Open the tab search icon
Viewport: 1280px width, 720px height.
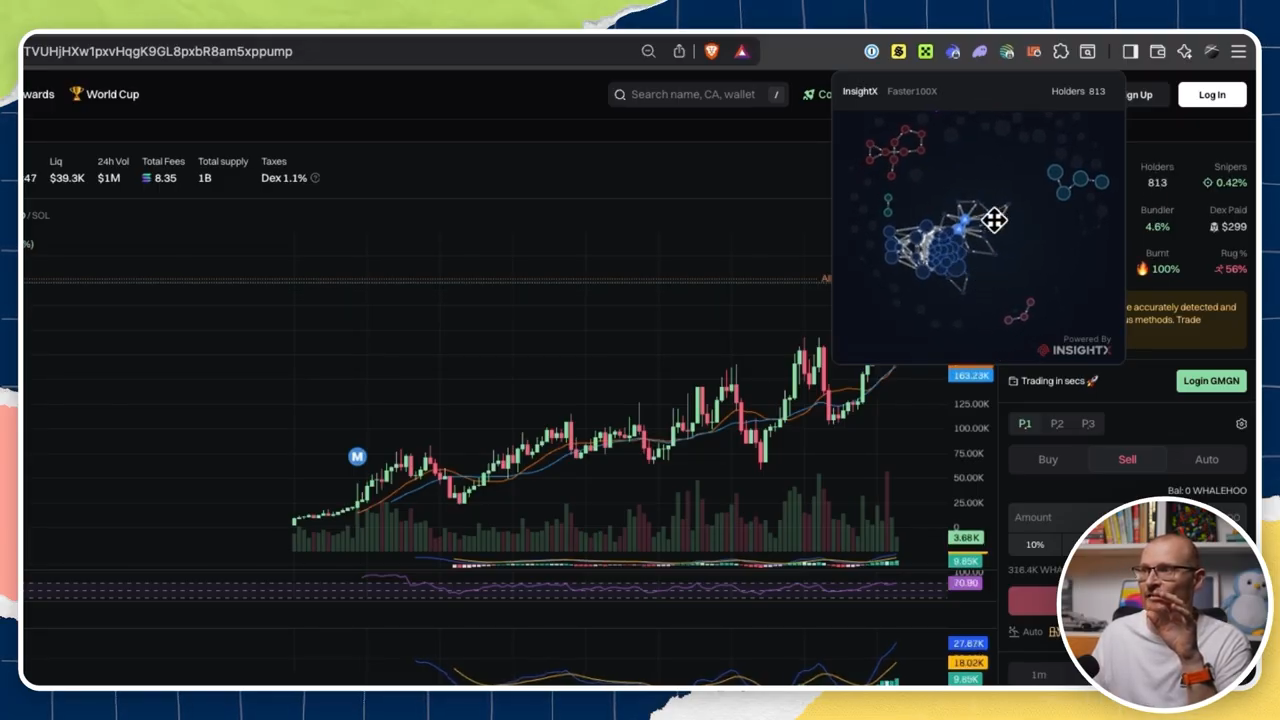(x=1088, y=51)
